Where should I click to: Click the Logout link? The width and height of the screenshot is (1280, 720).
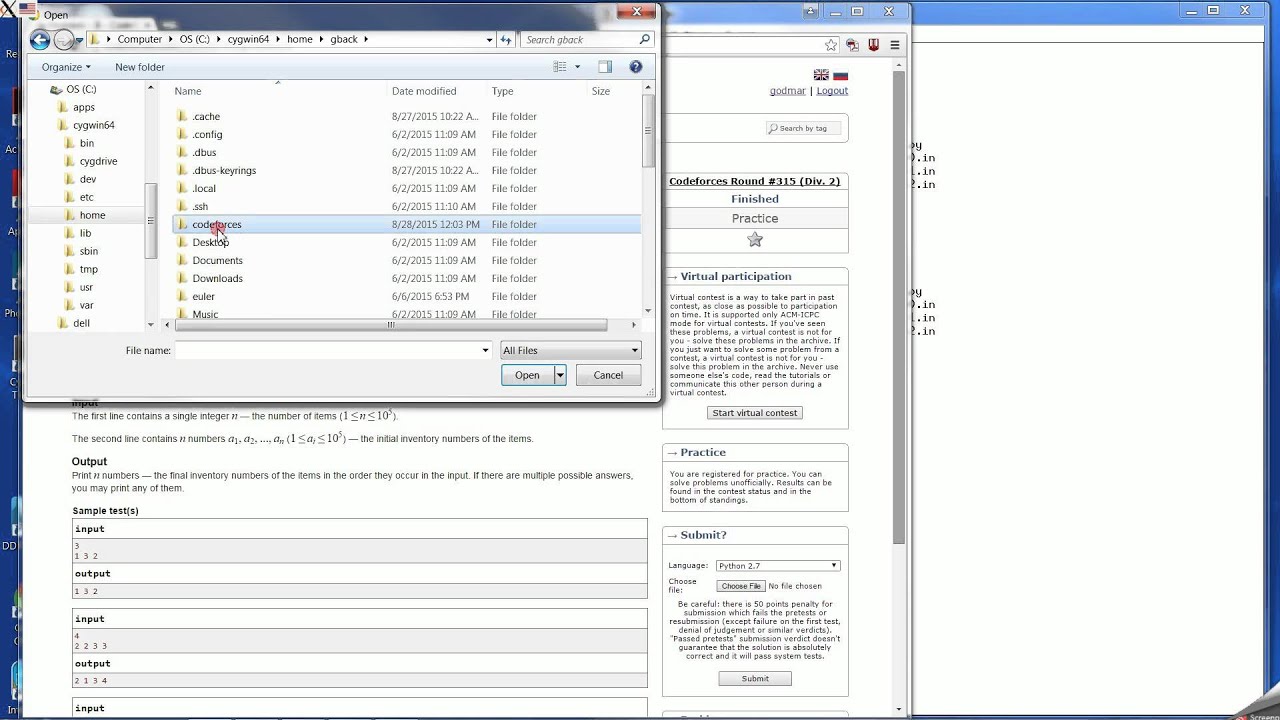tap(832, 90)
